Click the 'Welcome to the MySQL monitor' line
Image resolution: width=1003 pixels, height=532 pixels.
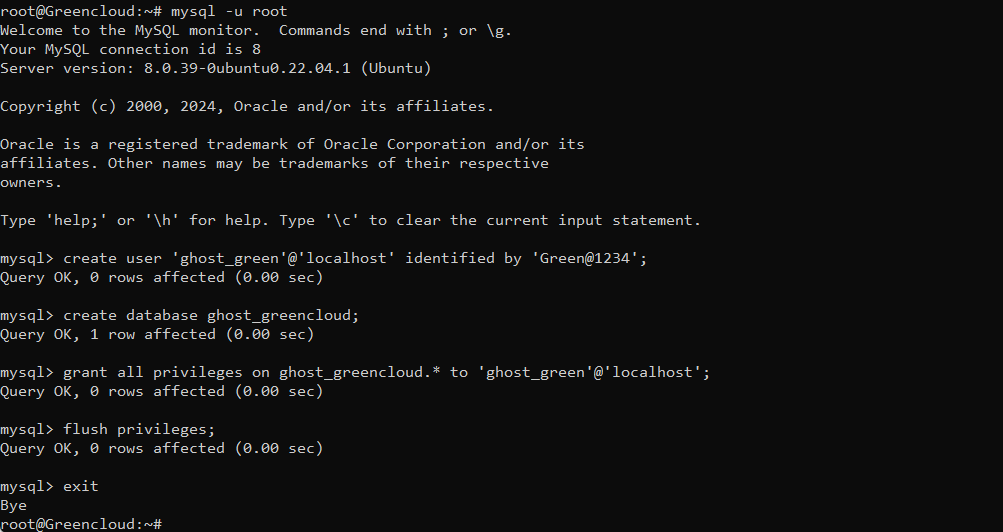click(256, 30)
